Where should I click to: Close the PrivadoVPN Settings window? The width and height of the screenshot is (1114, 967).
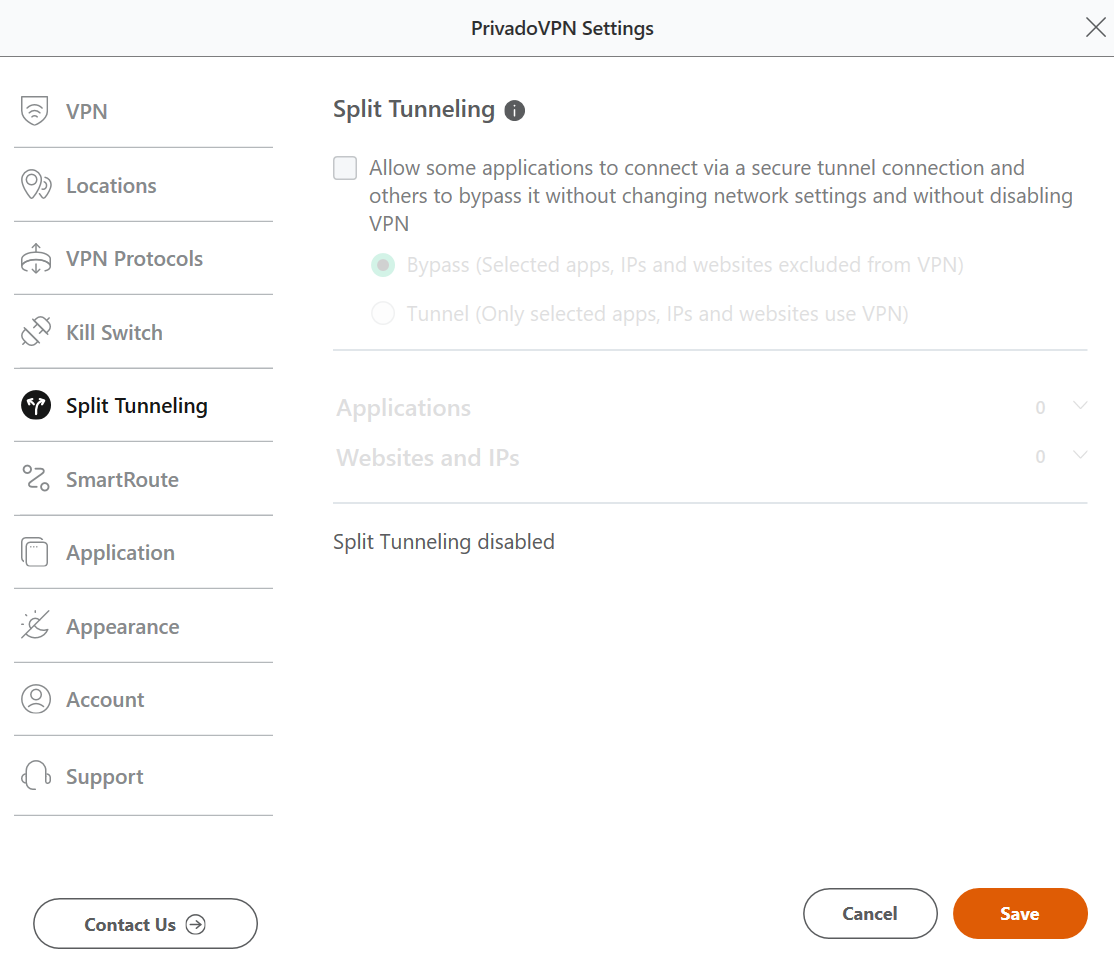(x=1096, y=28)
